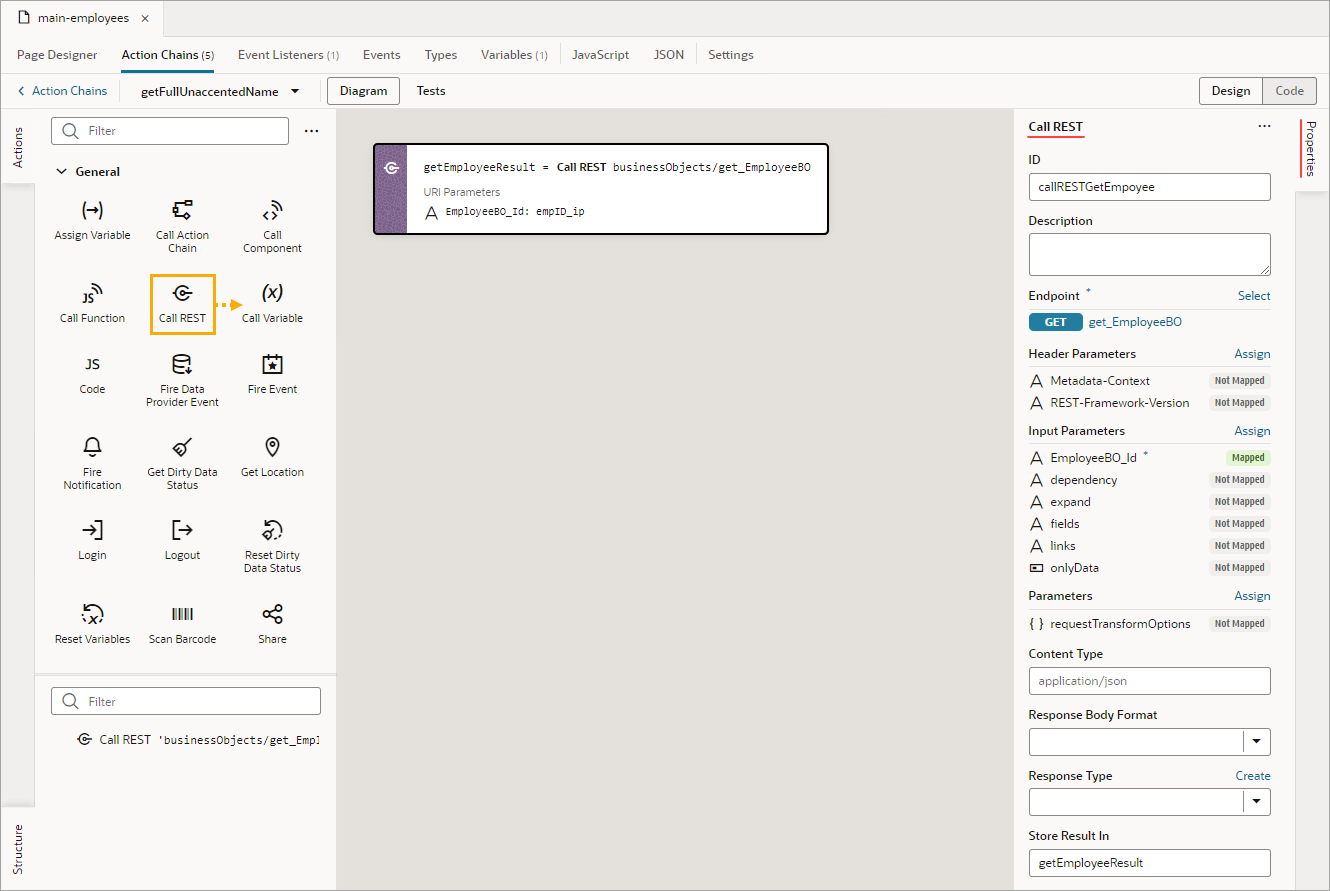The height and width of the screenshot is (891, 1330).
Task: Switch to Design view mode
Action: coord(1231,91)
